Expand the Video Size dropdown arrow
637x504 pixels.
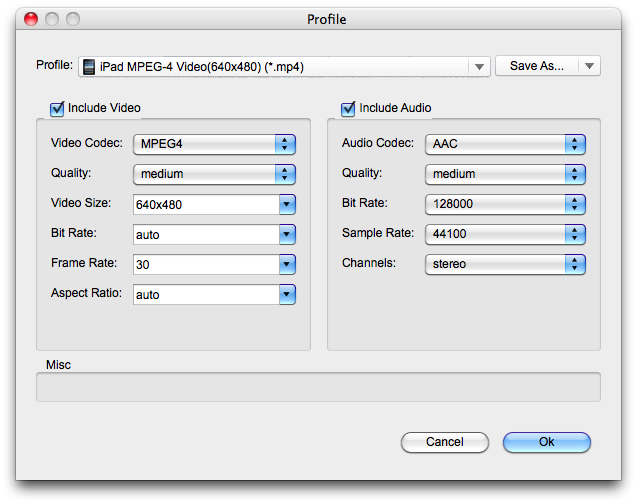pyautogui.click(x=287, y=204)
